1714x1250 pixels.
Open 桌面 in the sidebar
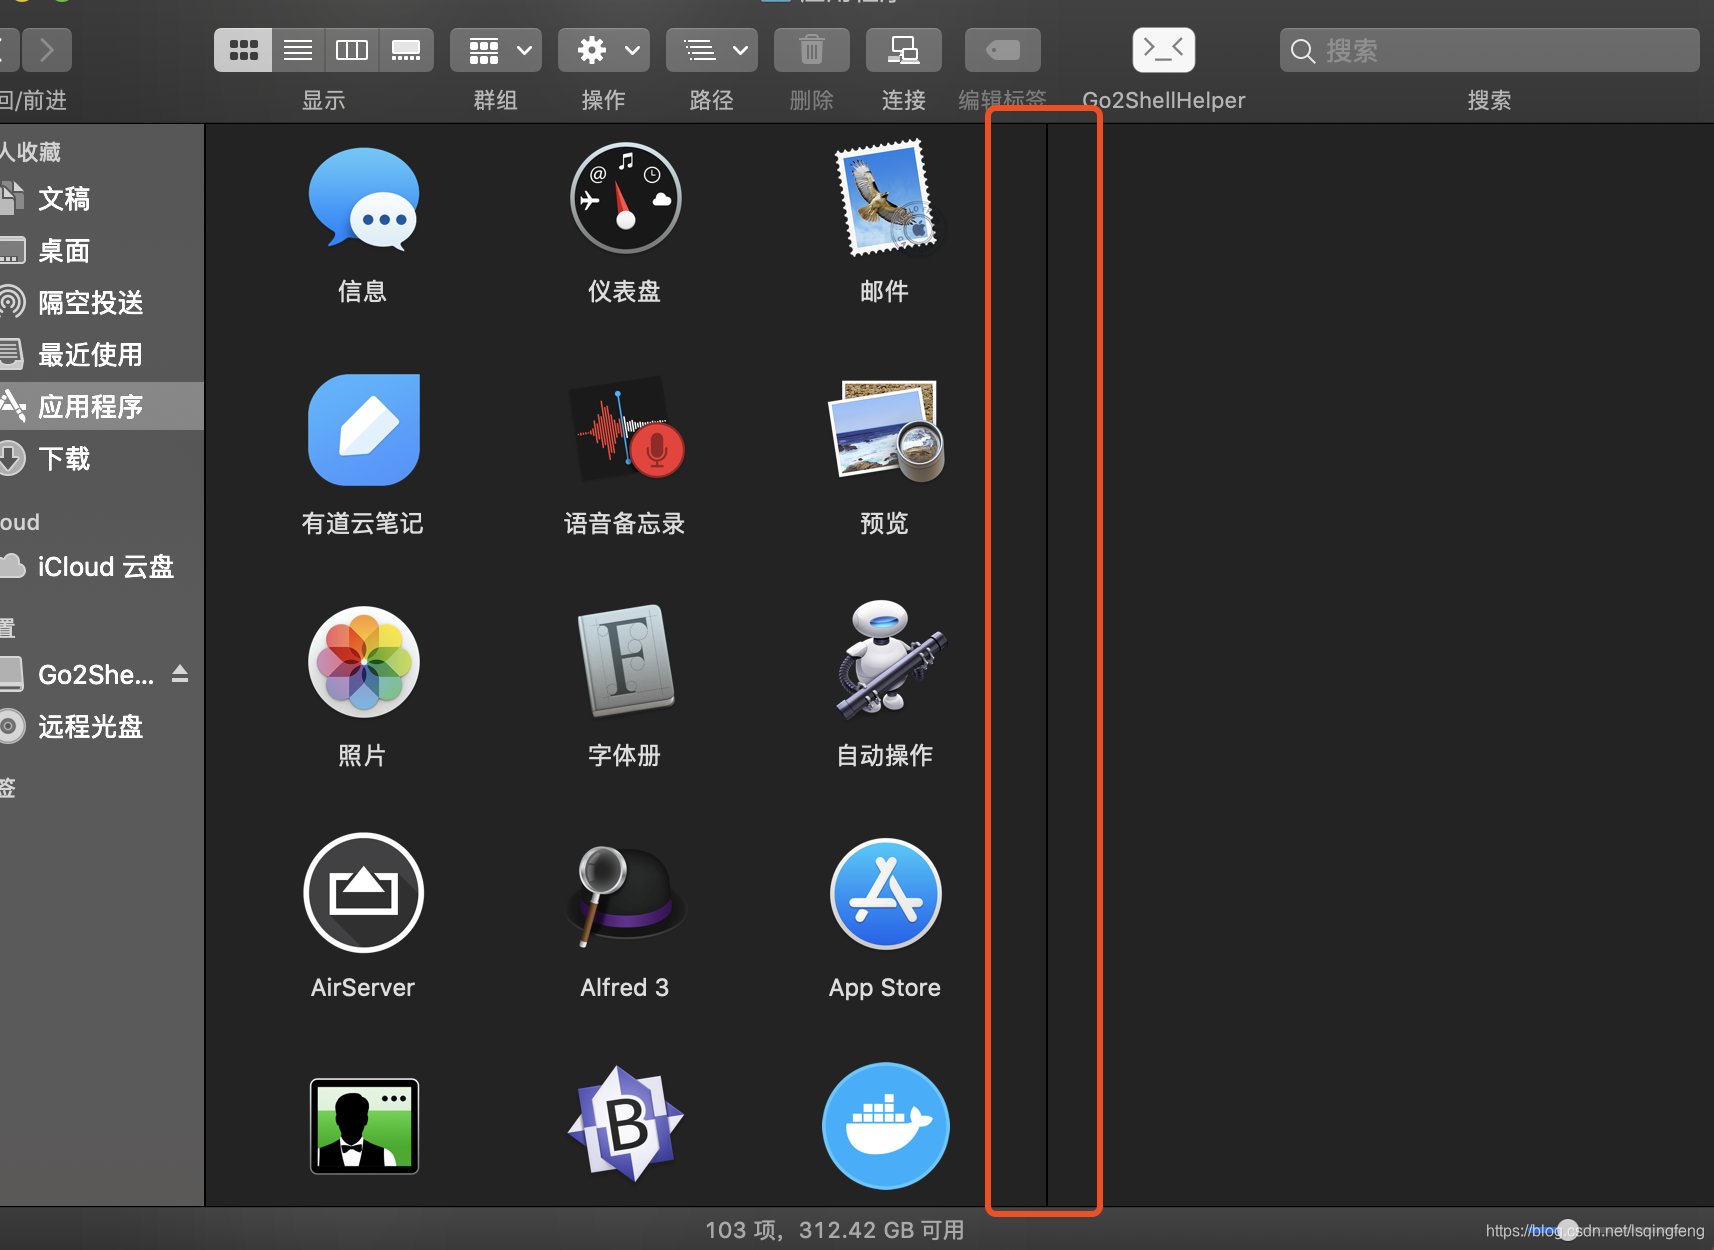pos(102,251)
